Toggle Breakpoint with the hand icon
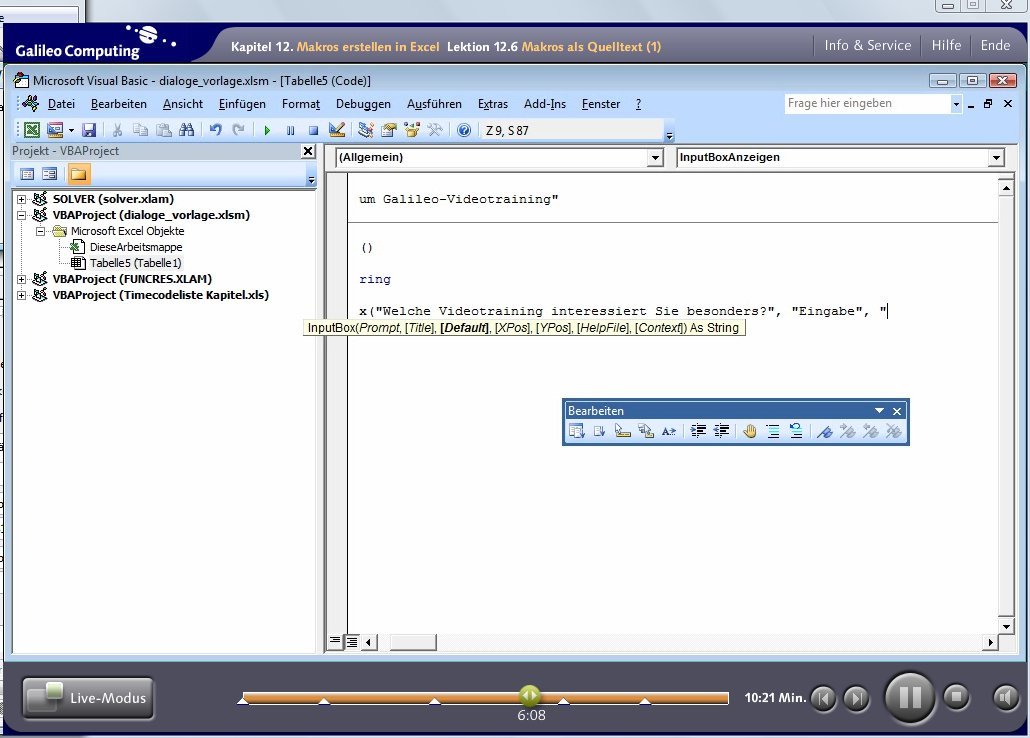This screenshot has height=738, width=1030. (x=750, y=431)
